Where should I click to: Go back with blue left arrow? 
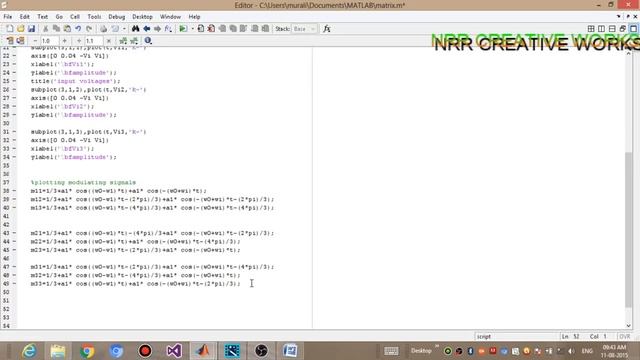(x=146, y=29)
